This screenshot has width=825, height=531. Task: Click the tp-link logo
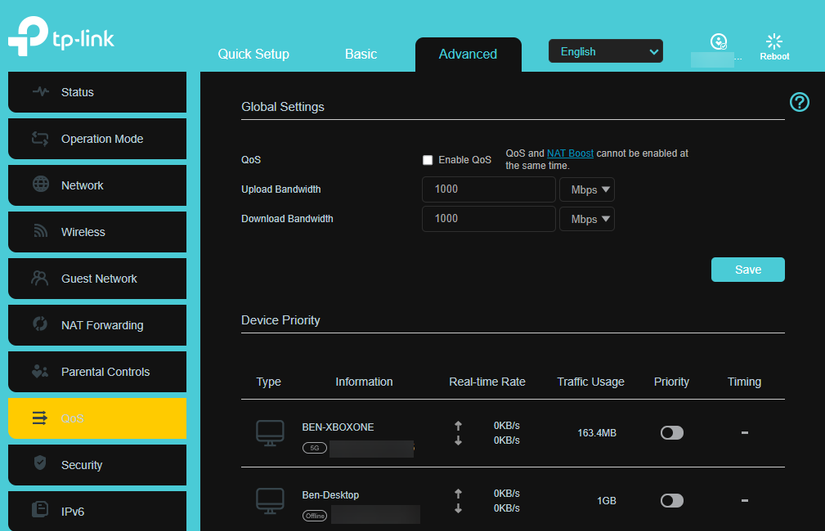coord(62,37)
